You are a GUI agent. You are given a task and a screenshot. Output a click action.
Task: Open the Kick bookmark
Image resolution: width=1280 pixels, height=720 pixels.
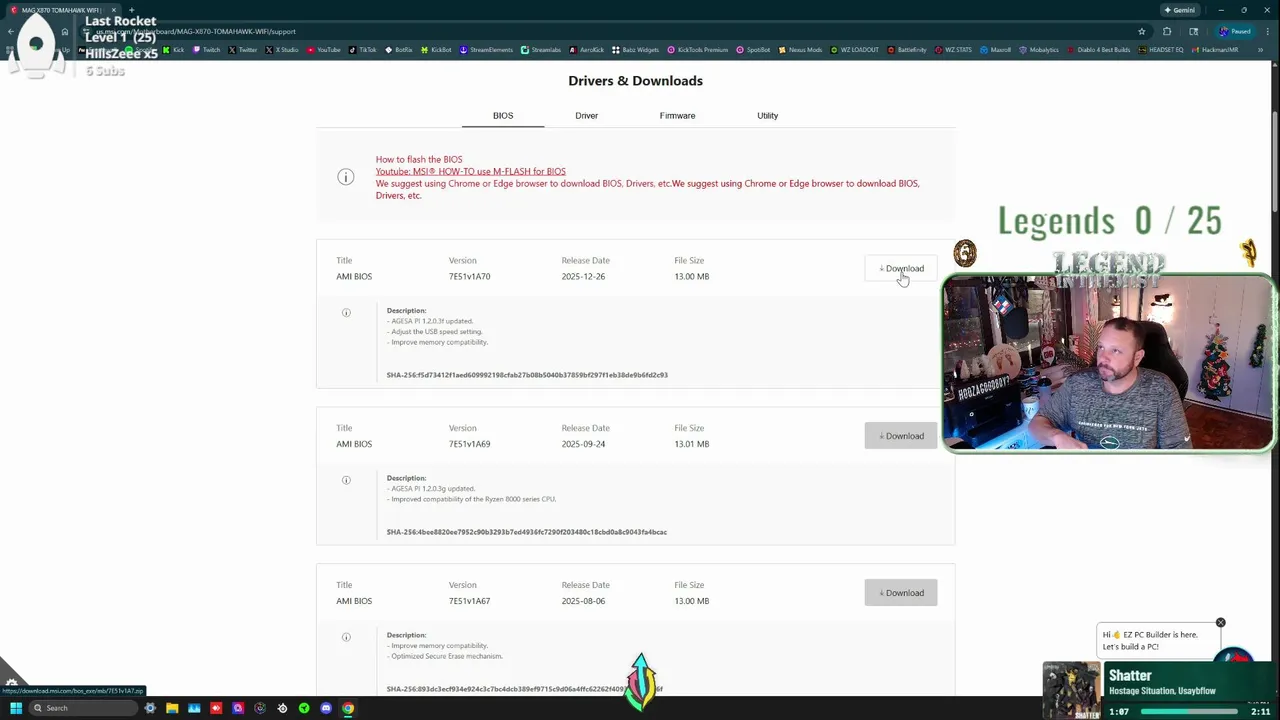(174, 50)
